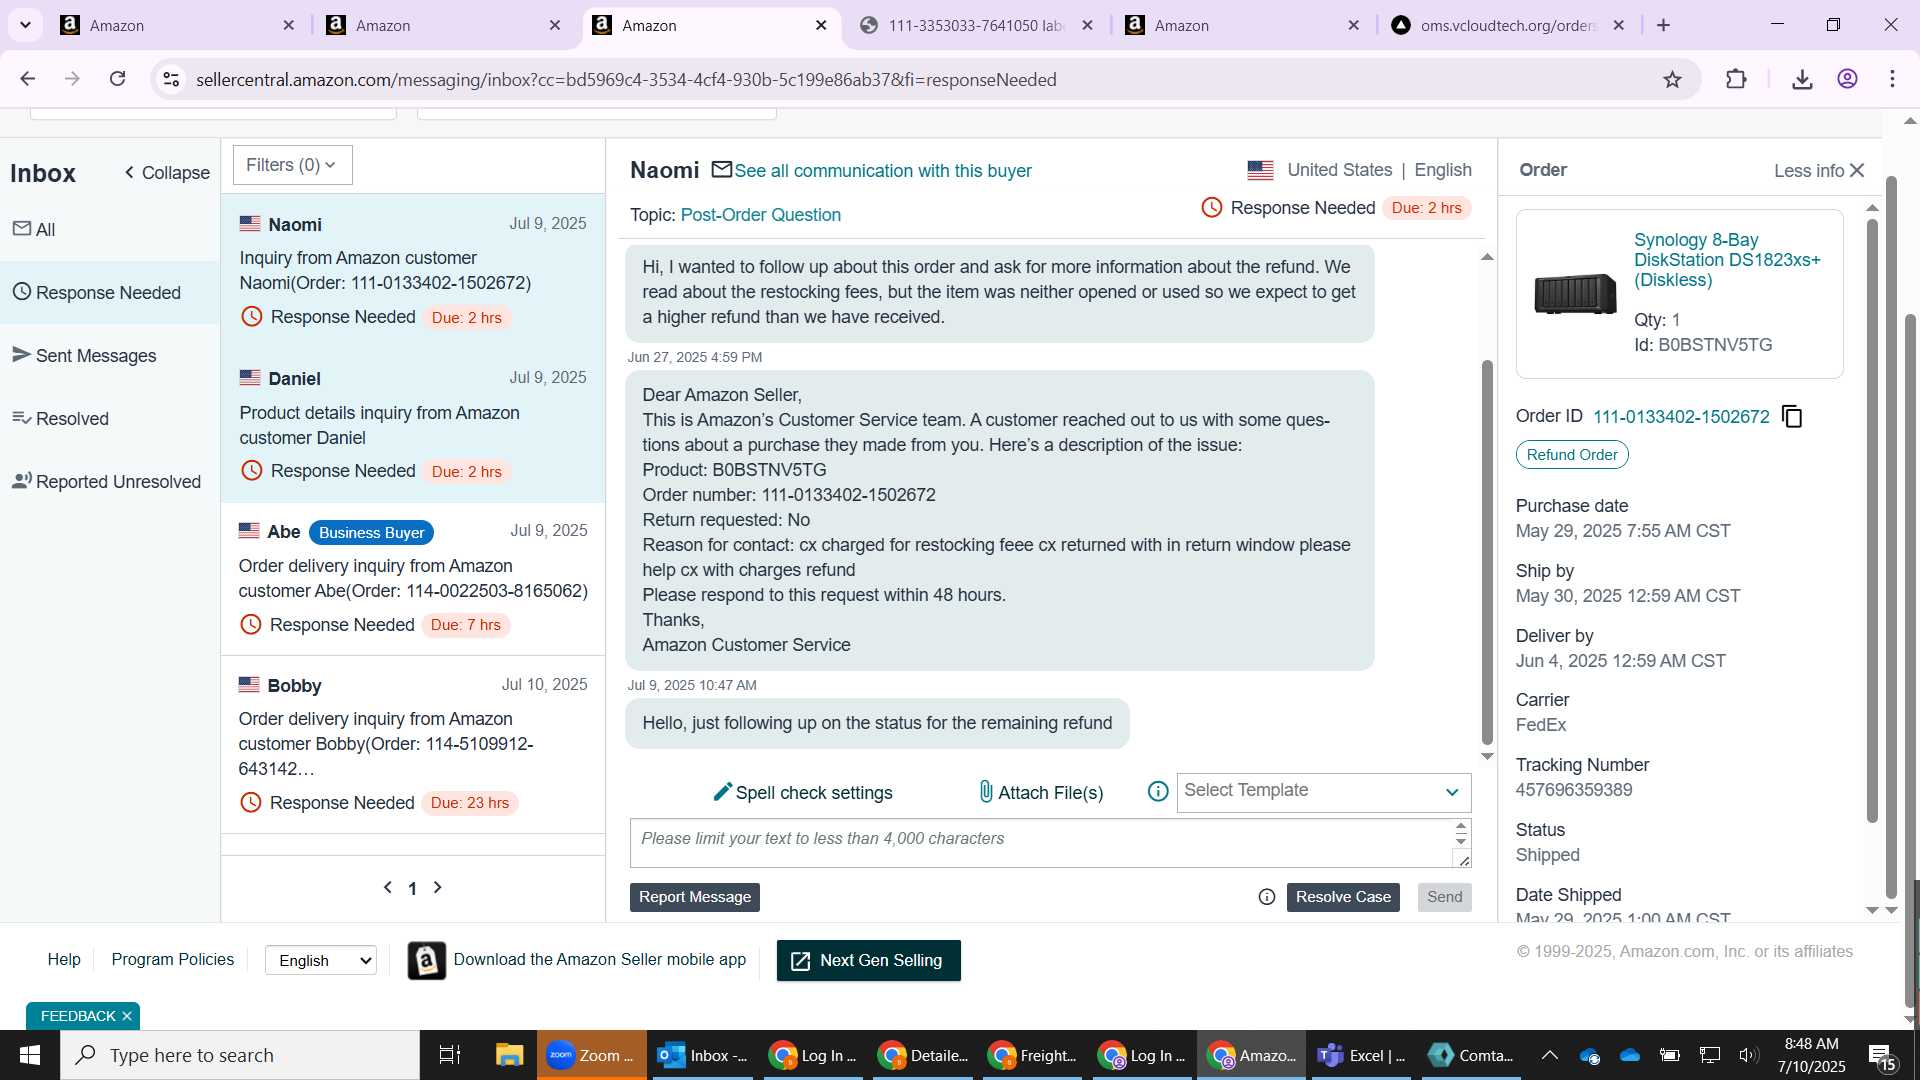Close the Less info order panel
The width and height of the screenshot is (1920, 1080).
coord(1857,171)
